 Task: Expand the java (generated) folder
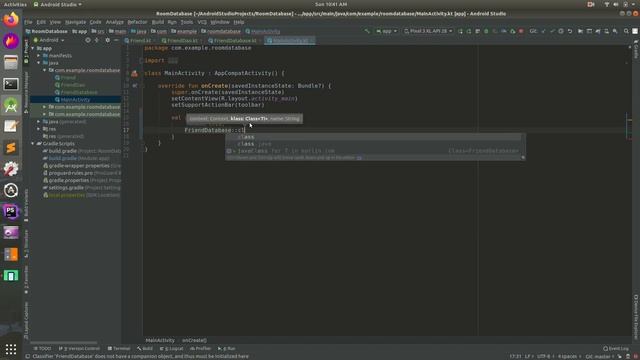coord(39,122)
